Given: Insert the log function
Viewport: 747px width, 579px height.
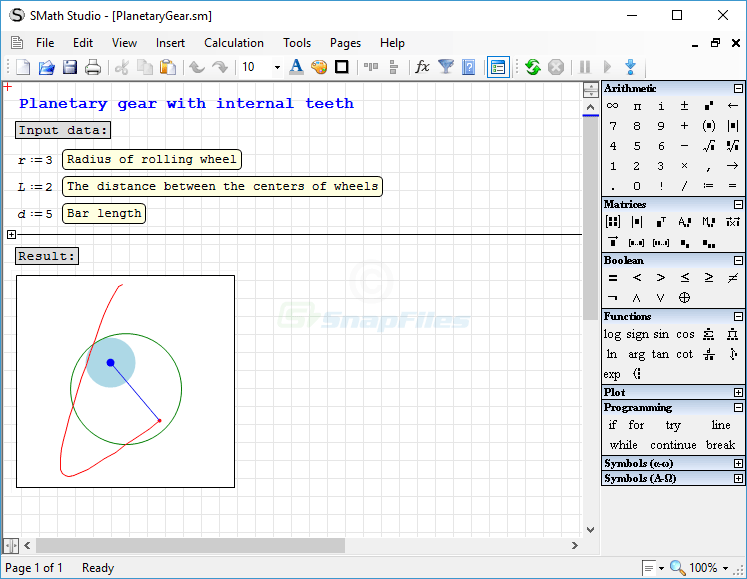Looking at the screenshot, I should point(613,334).
